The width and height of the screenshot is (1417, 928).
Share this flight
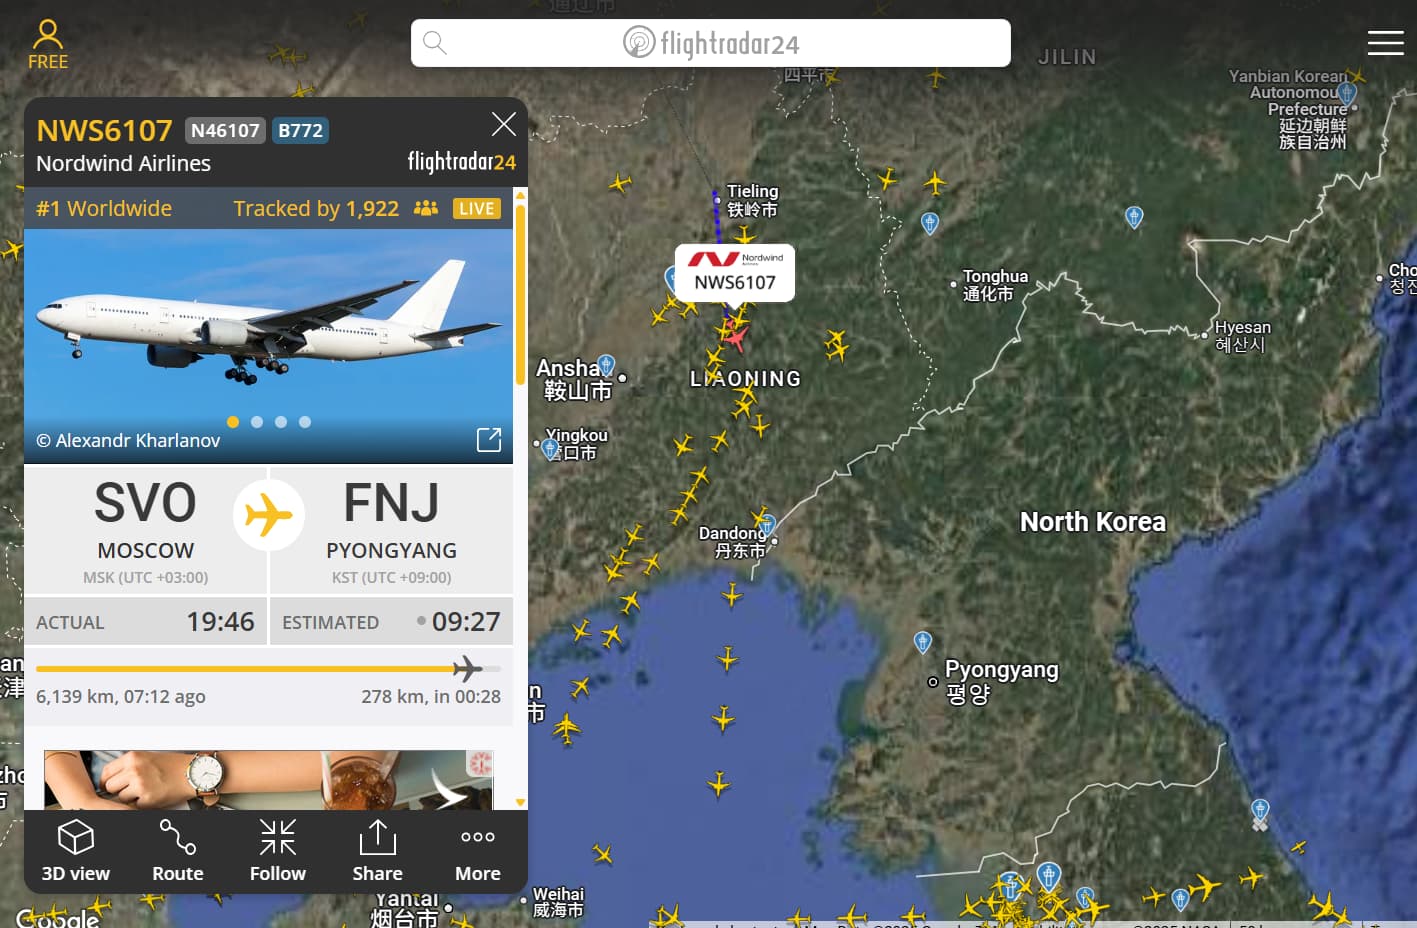click(378, 851)
